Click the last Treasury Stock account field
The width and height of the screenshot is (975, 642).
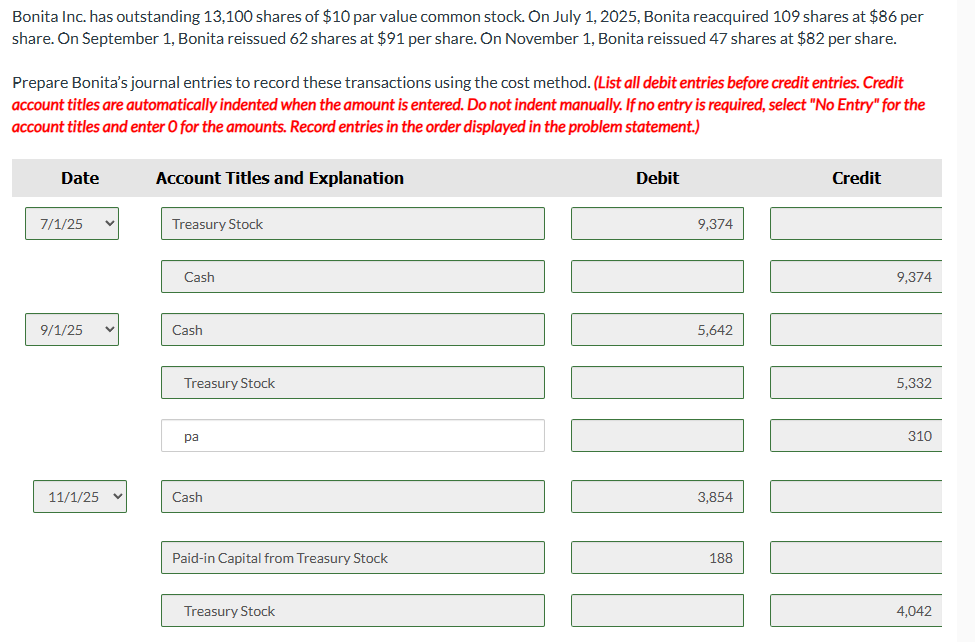point(353,610)
